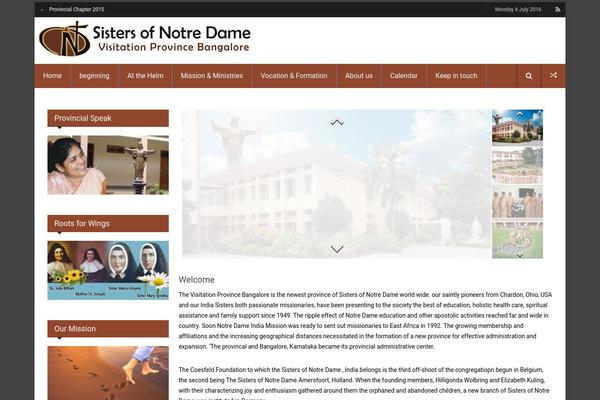Open the Home menu item

point(52,76)
